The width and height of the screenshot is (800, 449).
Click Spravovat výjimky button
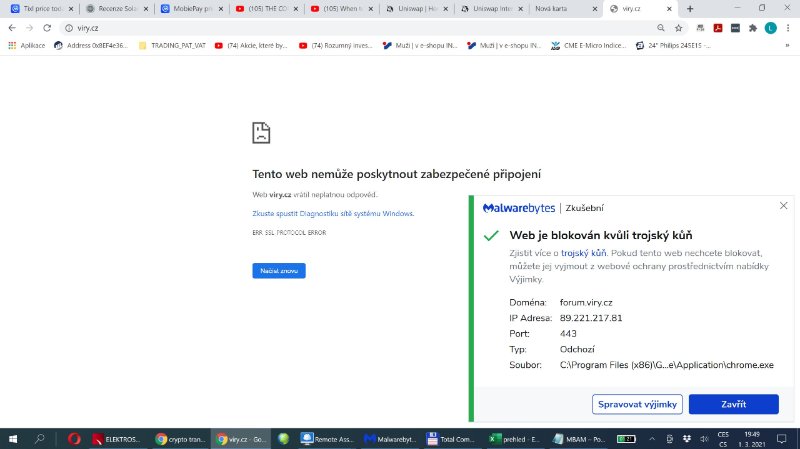[x=637, y=404]
